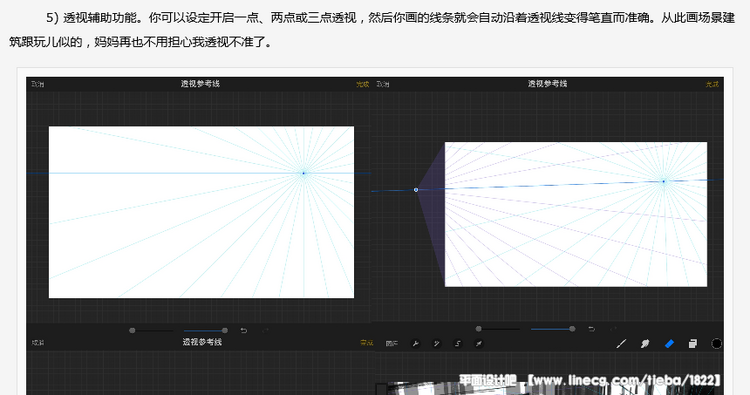The width and height of the screenshot is (750, 395).
Task: Select the paintbrush tool icon
Action: point(621,343)
